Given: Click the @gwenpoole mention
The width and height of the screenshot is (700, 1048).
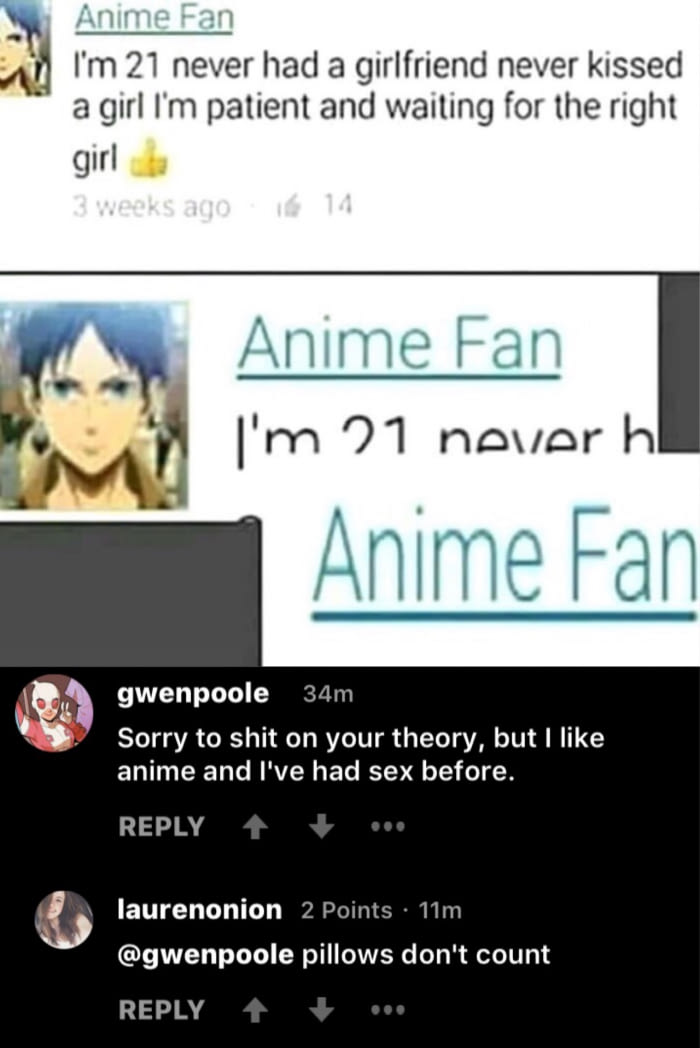Looking at the screenshot, I should (205, 954).
